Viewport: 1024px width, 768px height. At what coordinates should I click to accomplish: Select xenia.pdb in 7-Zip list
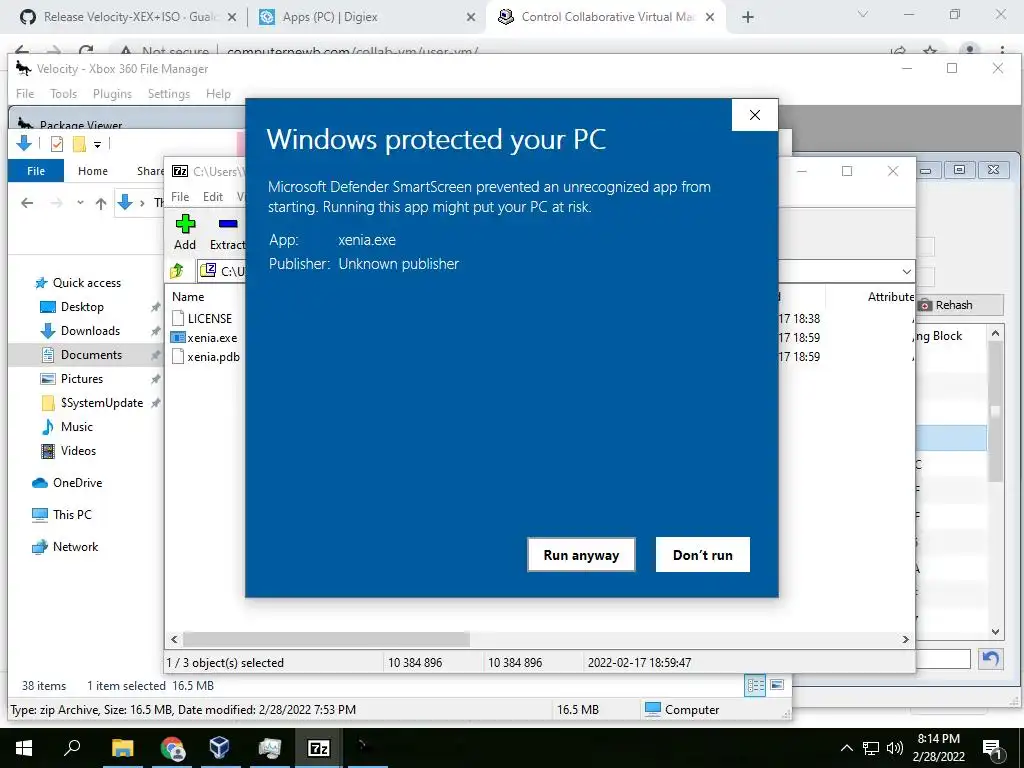coord(206,357)
